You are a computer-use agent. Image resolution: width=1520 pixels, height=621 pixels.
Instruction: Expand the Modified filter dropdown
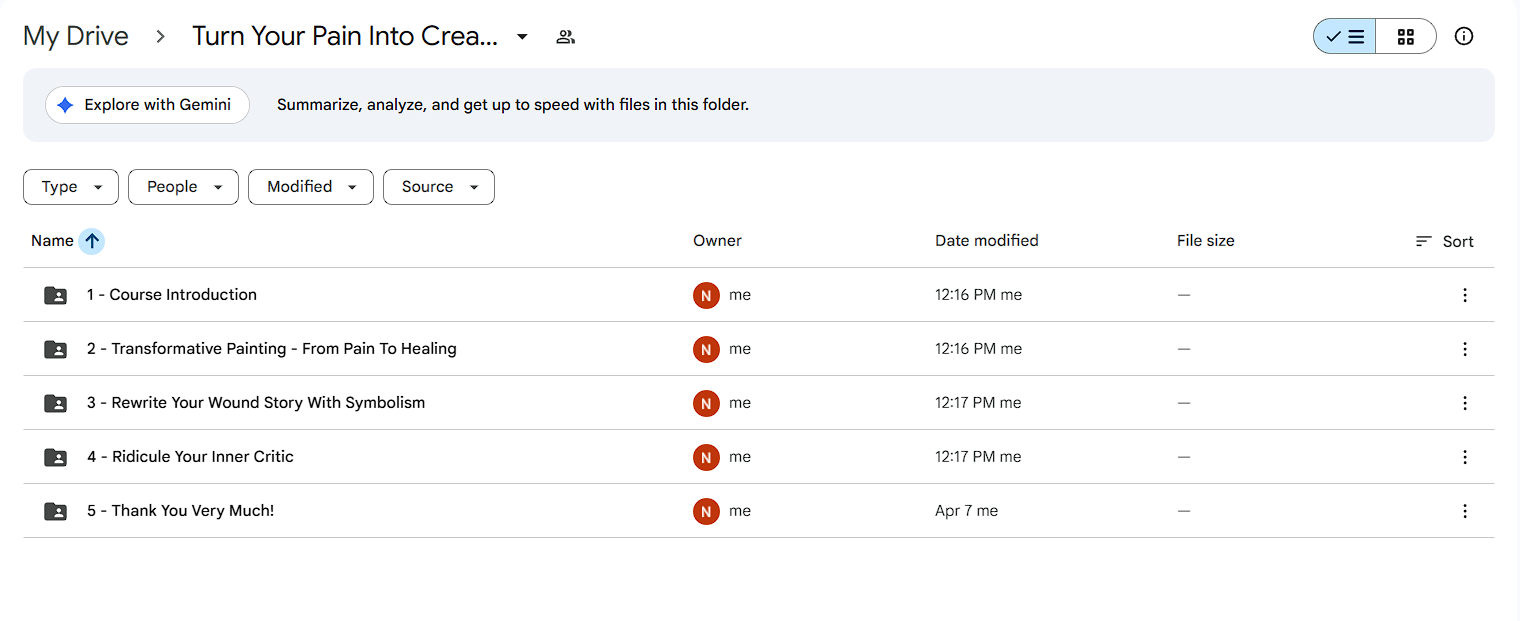click(311, 187)
